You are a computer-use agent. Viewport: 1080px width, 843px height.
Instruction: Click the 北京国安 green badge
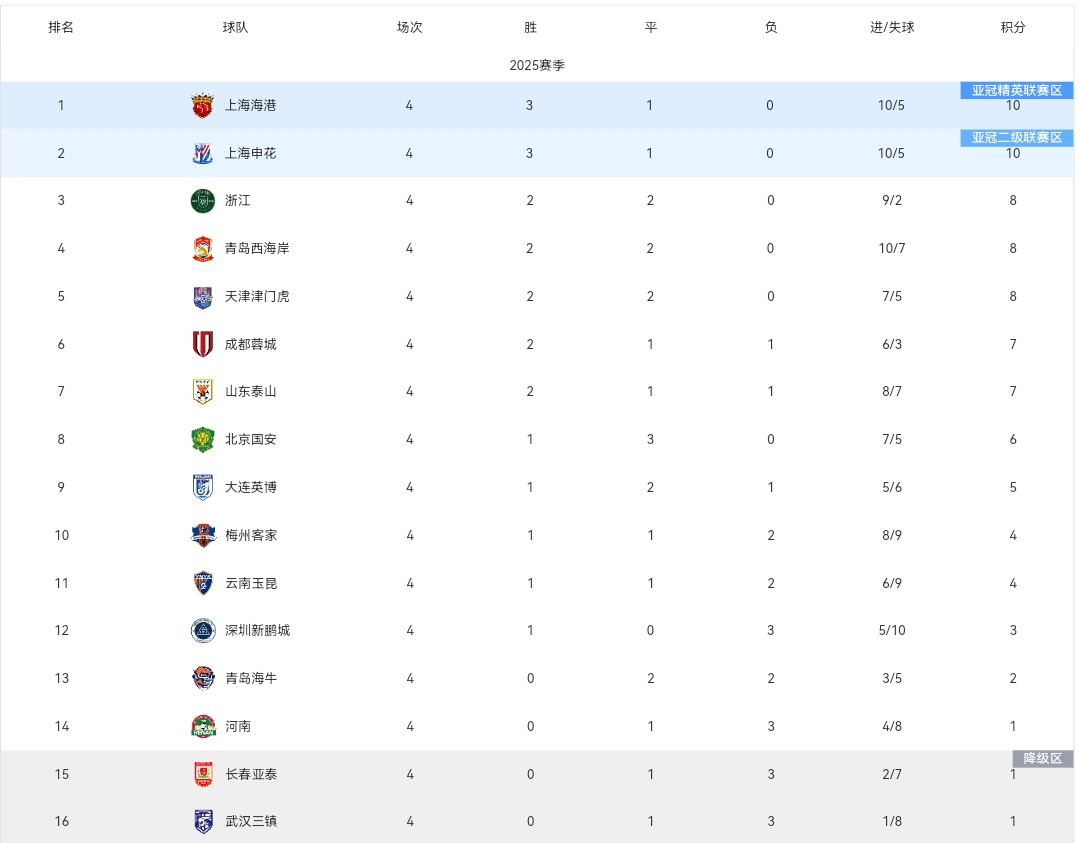coord(202,439)
